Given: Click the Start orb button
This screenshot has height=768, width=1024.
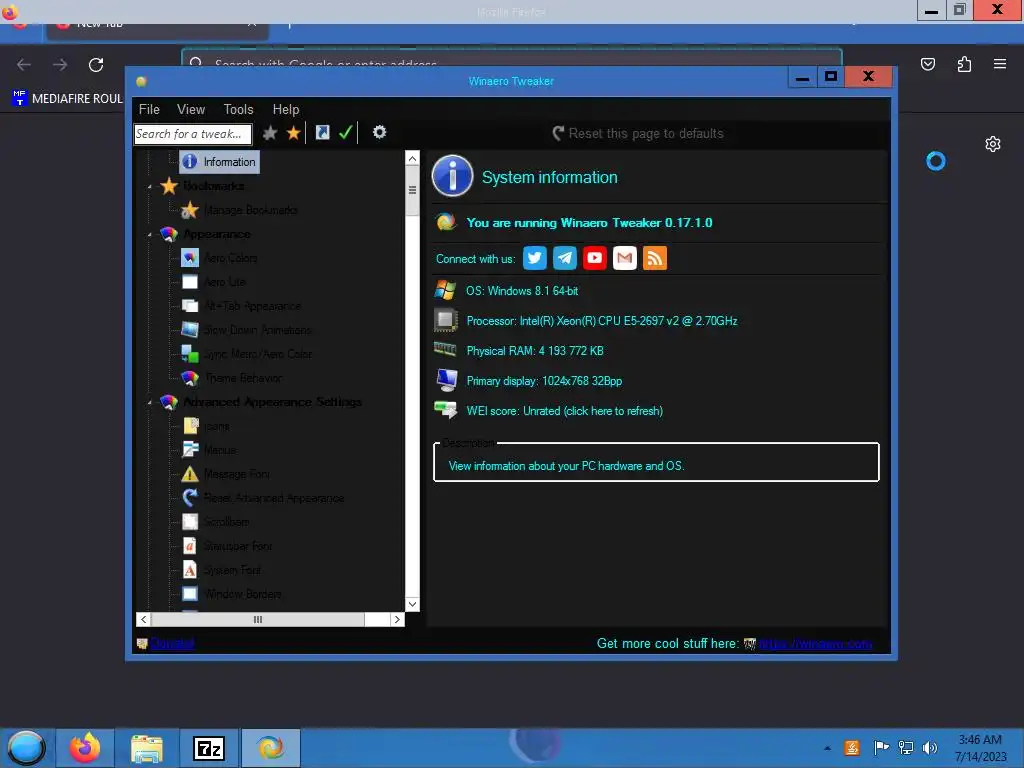Looking at the screenshot, I should click(x=26, y=748).
